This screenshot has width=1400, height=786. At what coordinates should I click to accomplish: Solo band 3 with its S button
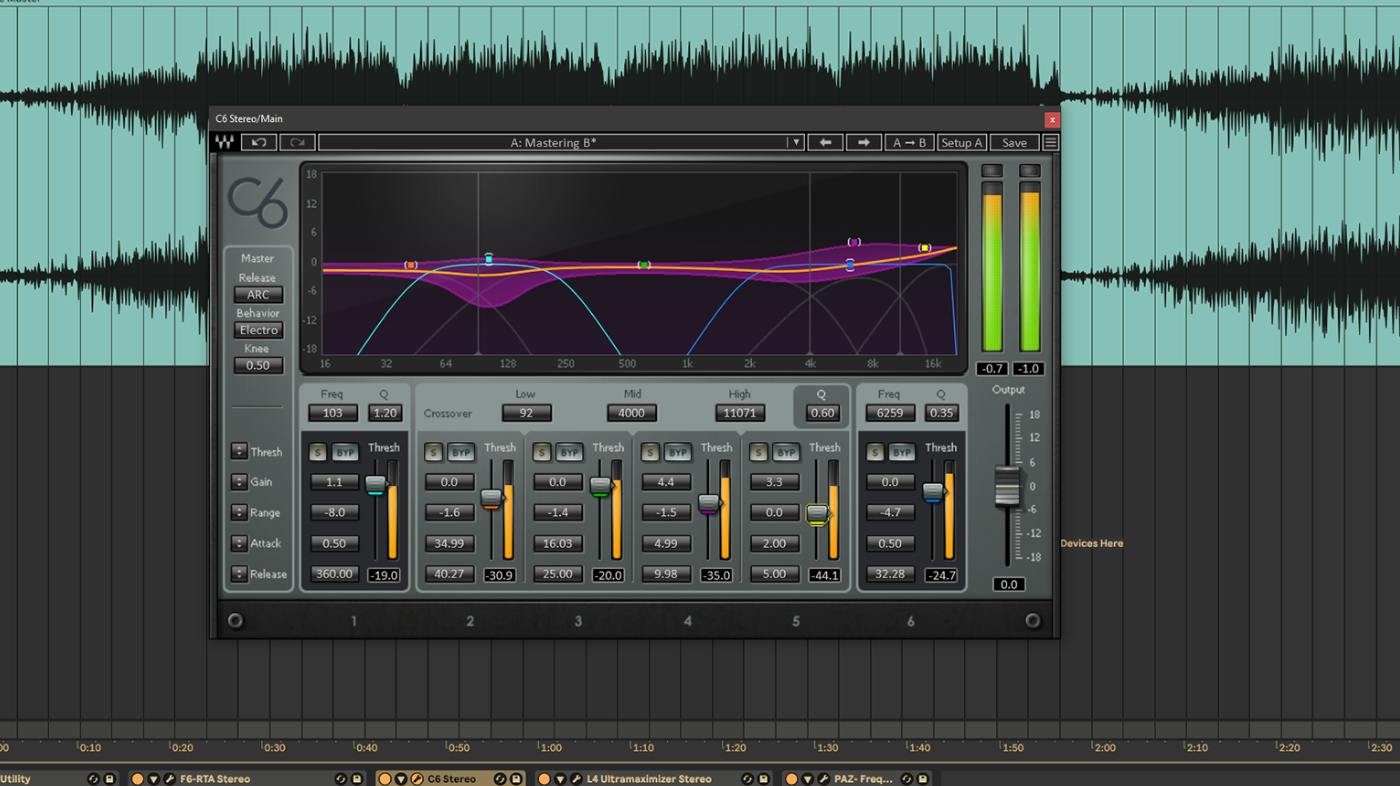541,452
